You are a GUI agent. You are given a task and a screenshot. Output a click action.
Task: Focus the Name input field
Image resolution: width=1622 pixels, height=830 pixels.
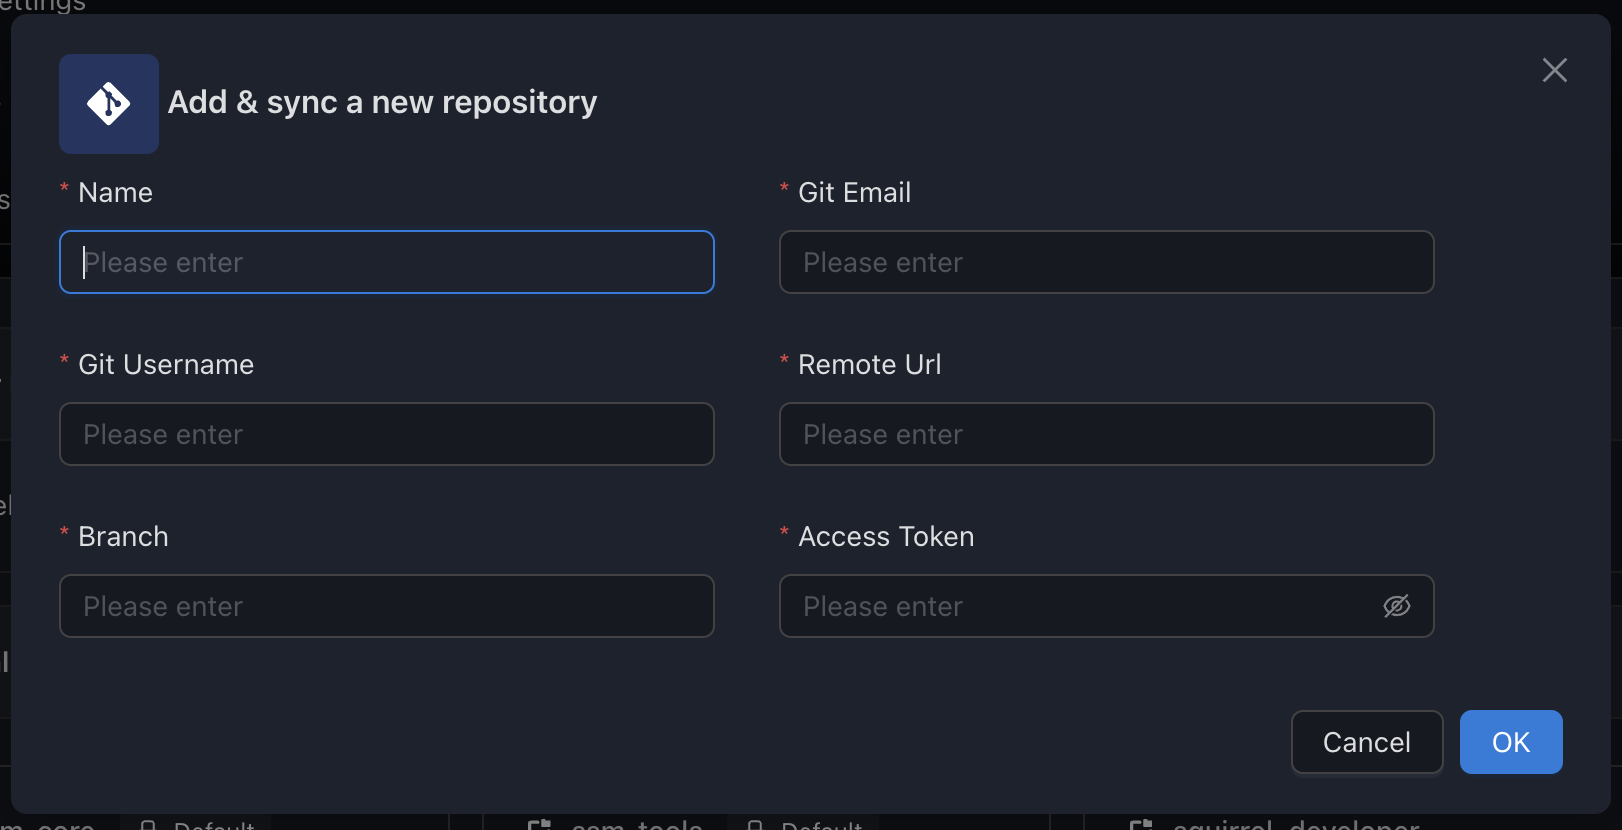pyautogui.click(x=387, y=262)
